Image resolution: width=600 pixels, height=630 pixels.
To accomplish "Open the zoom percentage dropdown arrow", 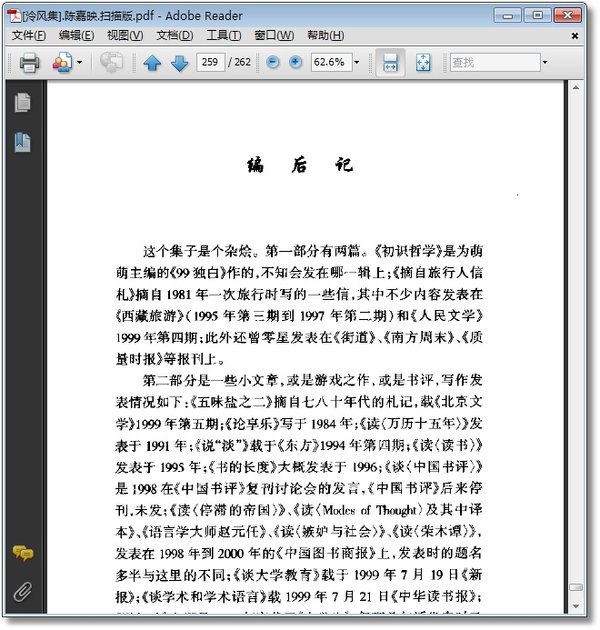I will (356, 62).
